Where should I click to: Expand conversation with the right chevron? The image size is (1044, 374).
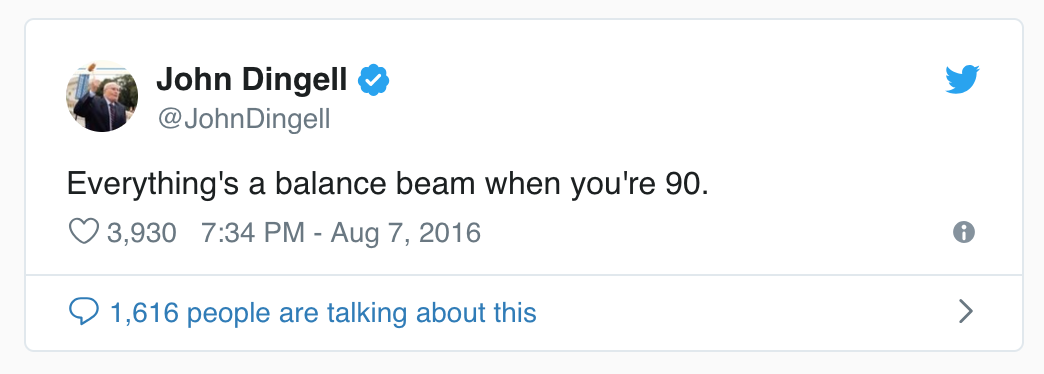(965, 311)
